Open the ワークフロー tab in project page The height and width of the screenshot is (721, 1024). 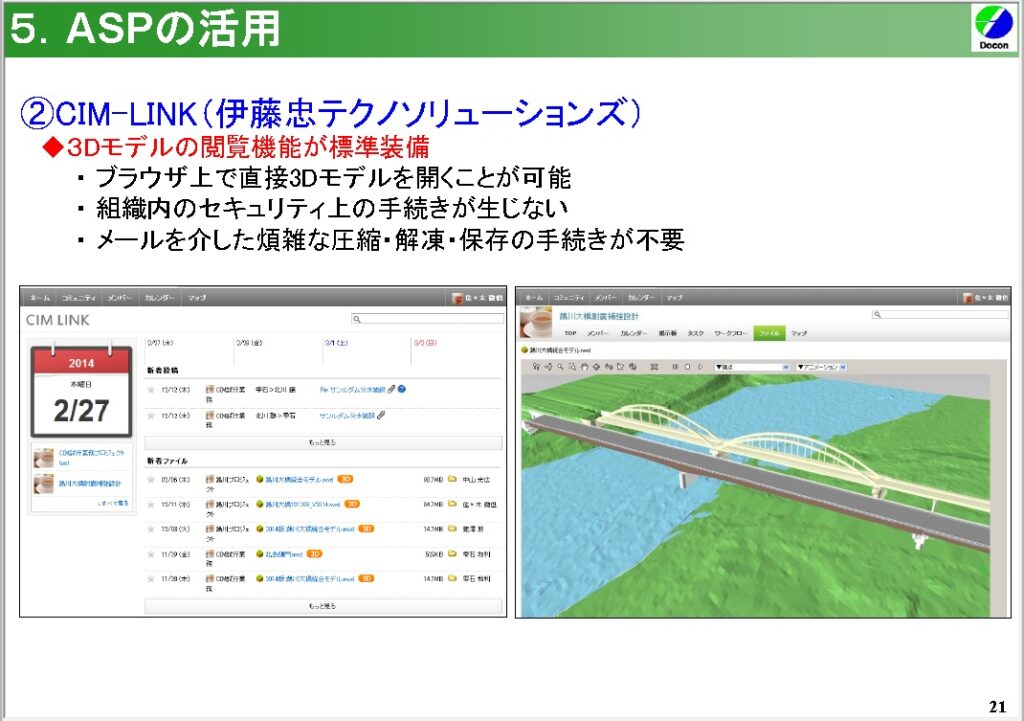tap(731, 333)
